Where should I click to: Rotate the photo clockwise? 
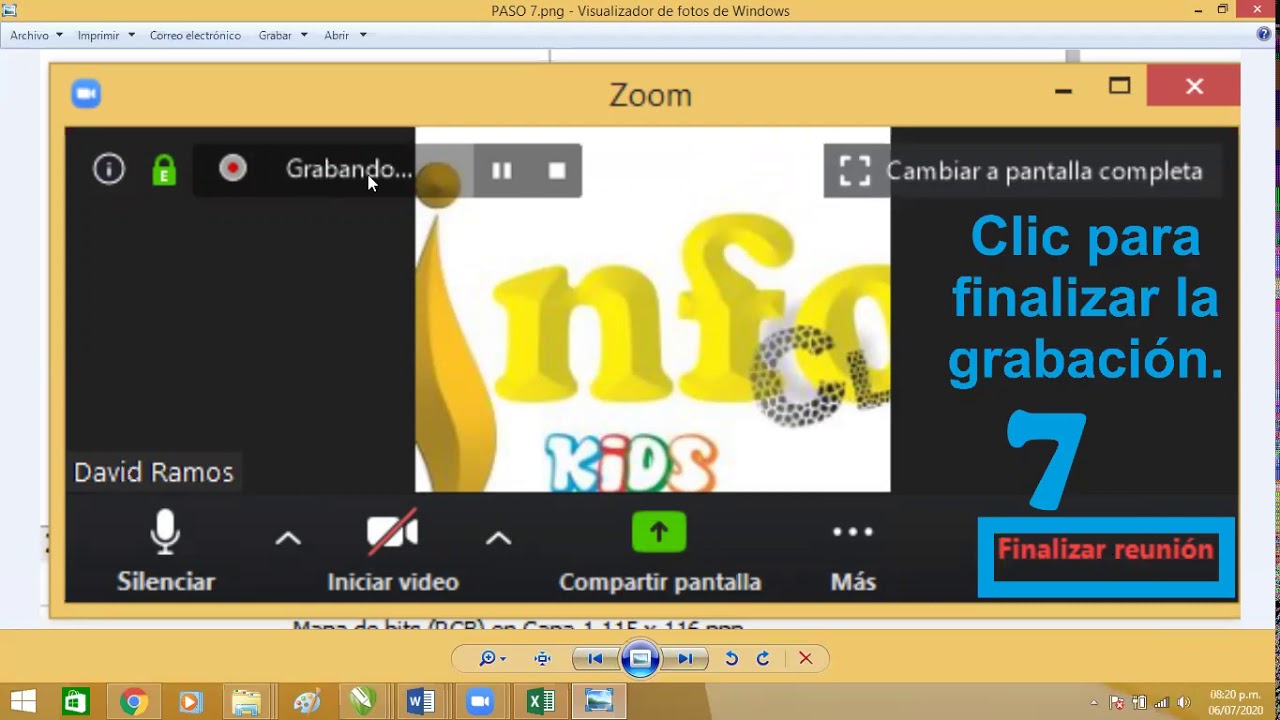click(763, 658)
